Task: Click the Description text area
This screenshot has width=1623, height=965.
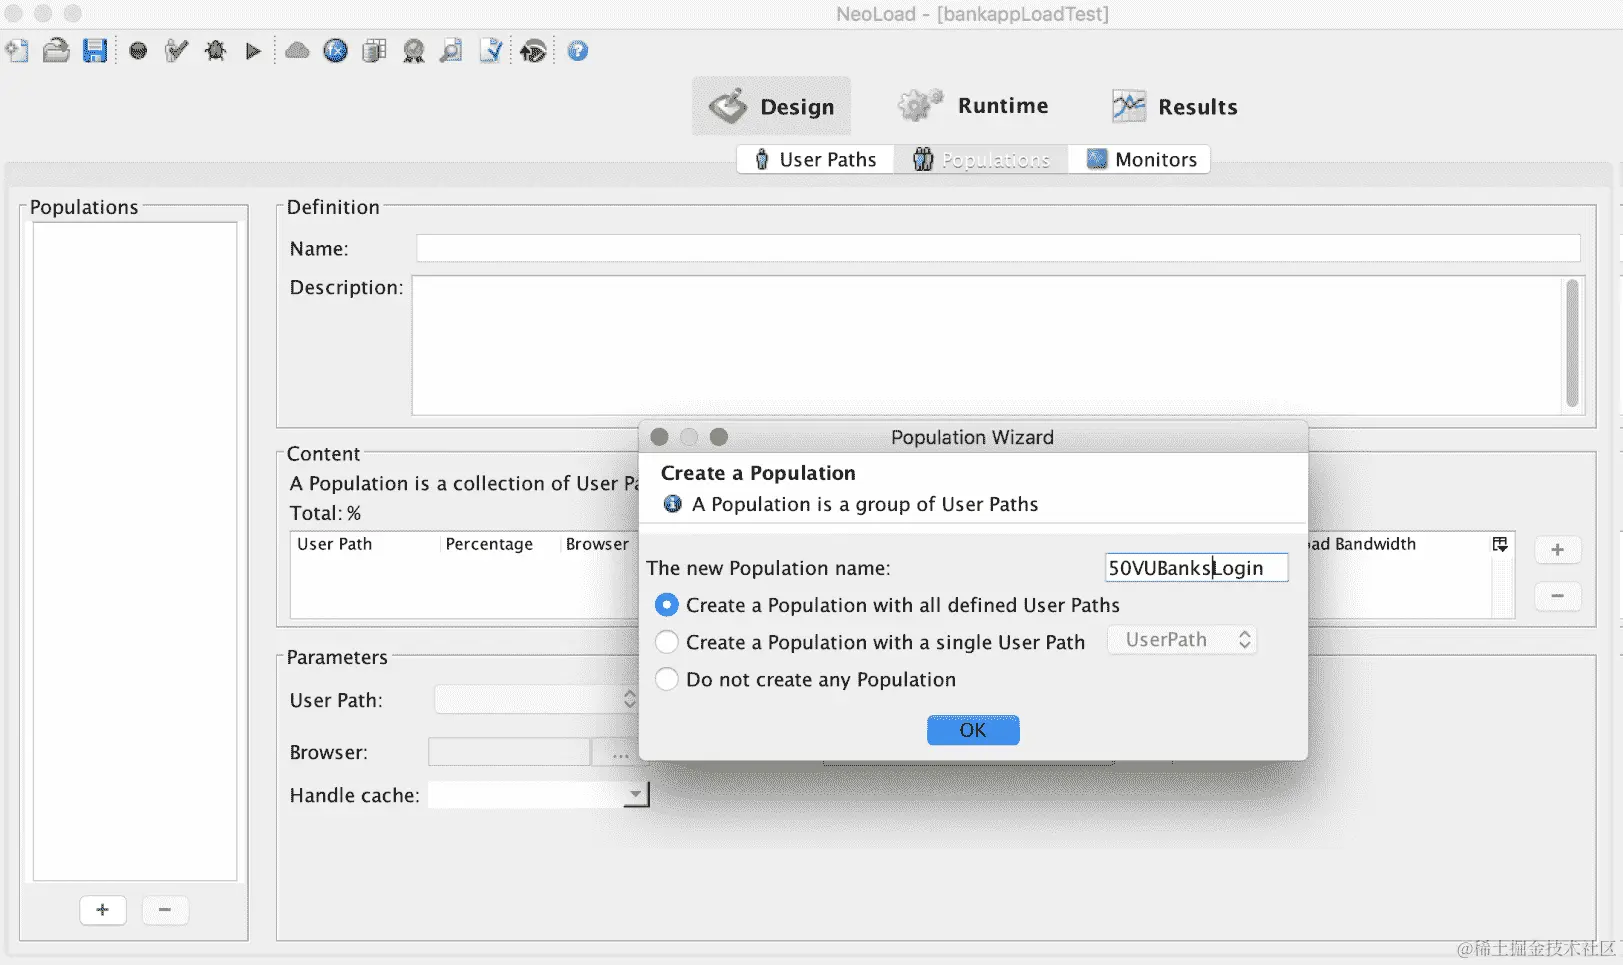Action: point(988,346)
